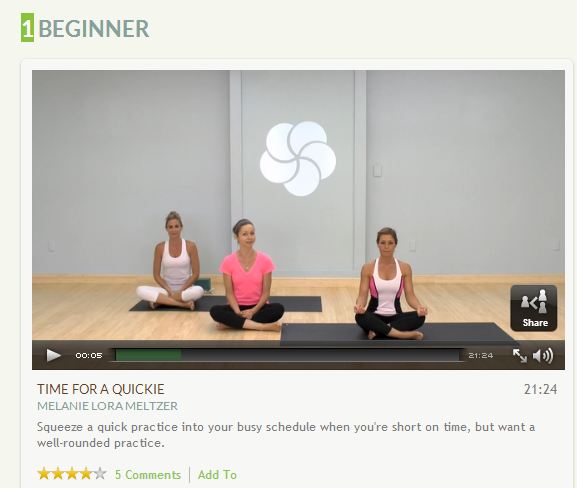This screenshot has width=577, height=488.
Task: Click the pinwheel logo in the video
Action: tap(298, 159)
